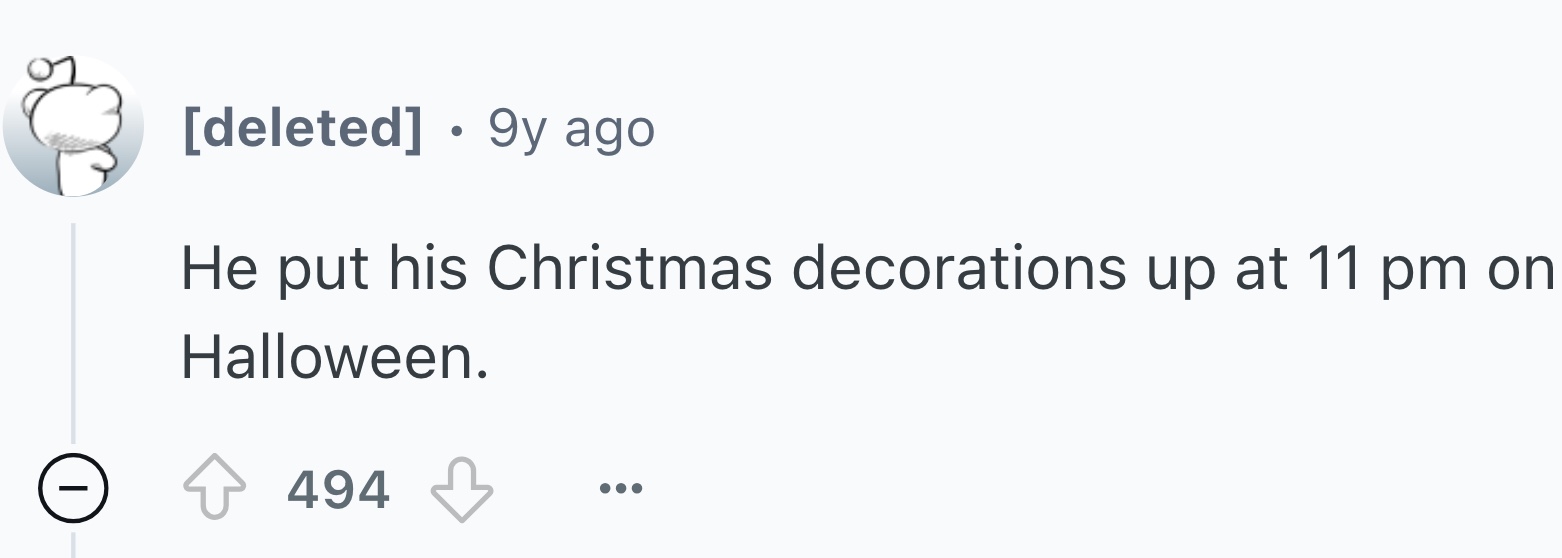Click the word "decorations" in the comment

coord(960,268)
